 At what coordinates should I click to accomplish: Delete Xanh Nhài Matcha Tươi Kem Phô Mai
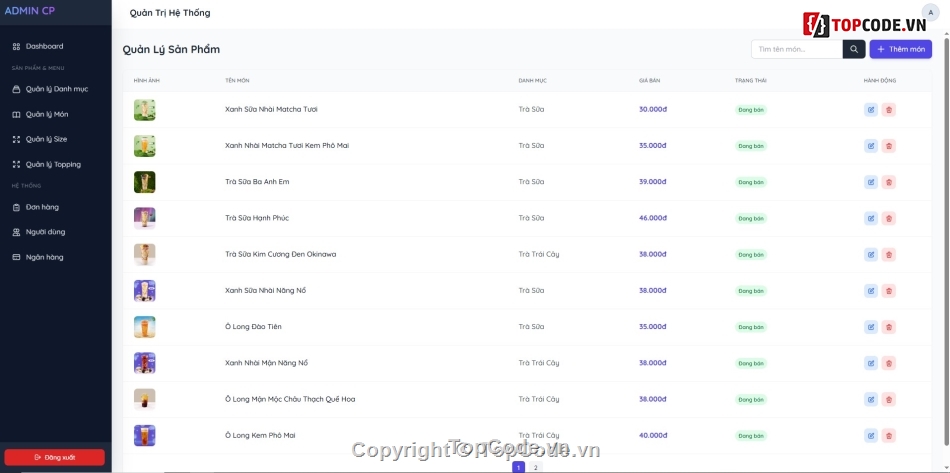889,146
